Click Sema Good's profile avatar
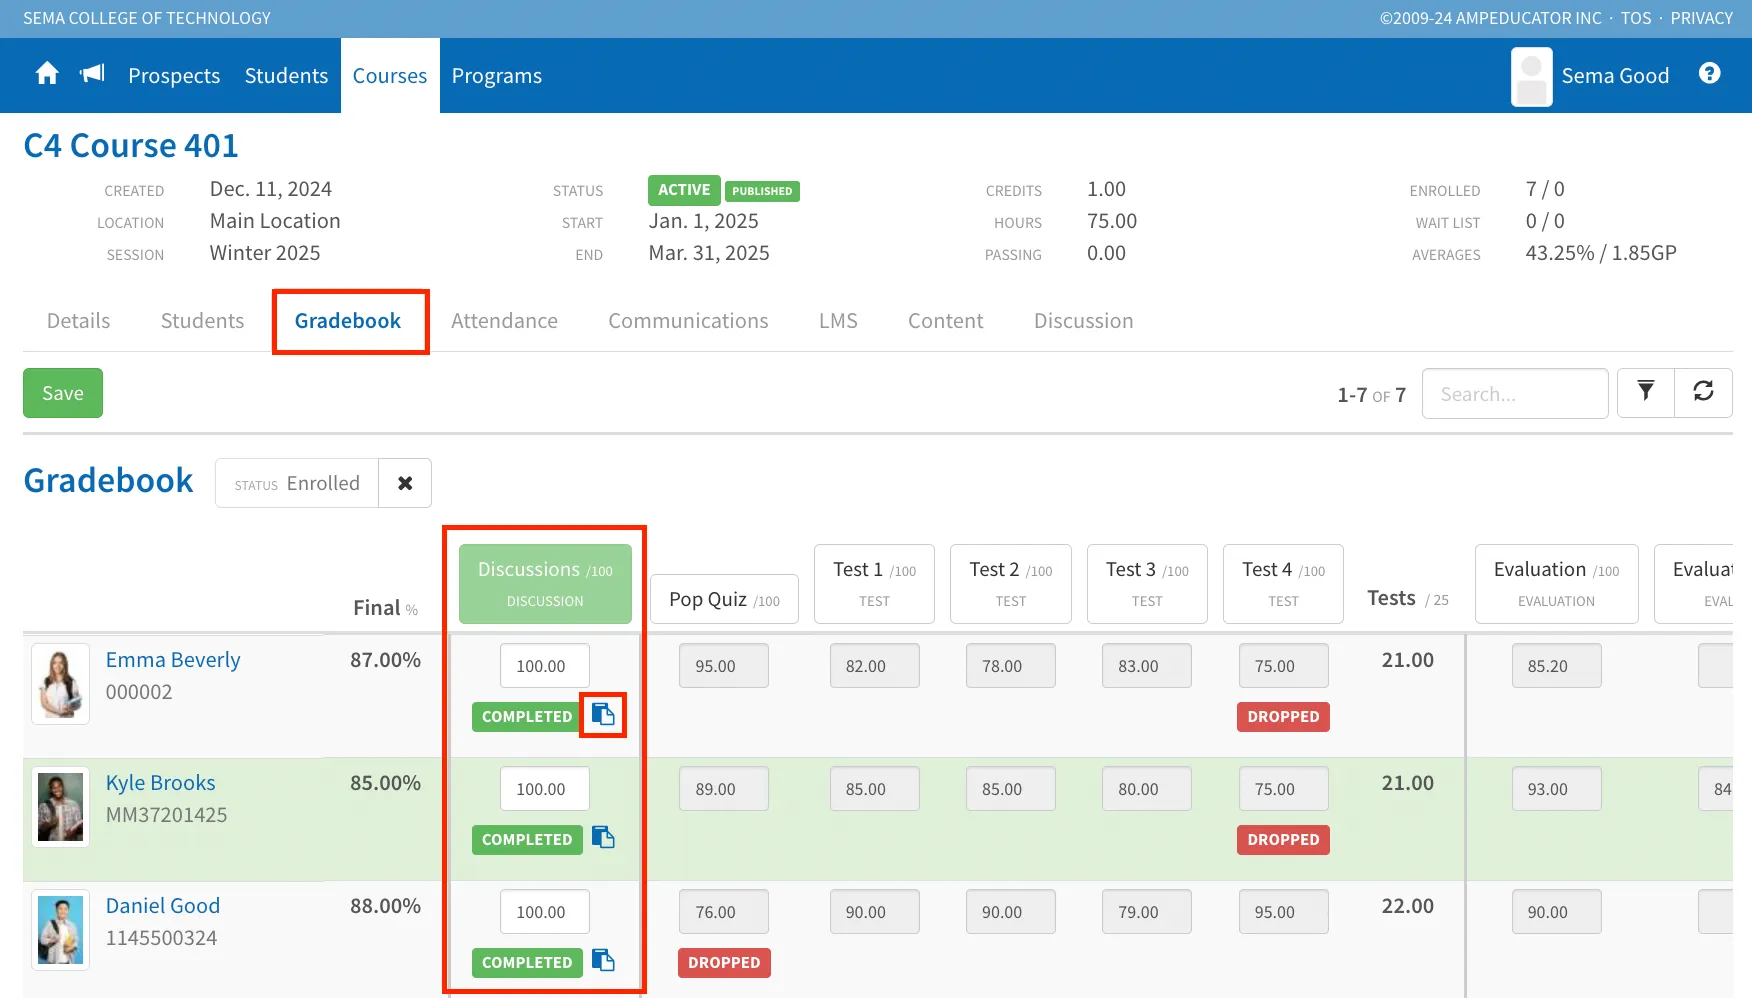Viewport: 1752px width, 998px height. 1531,77
